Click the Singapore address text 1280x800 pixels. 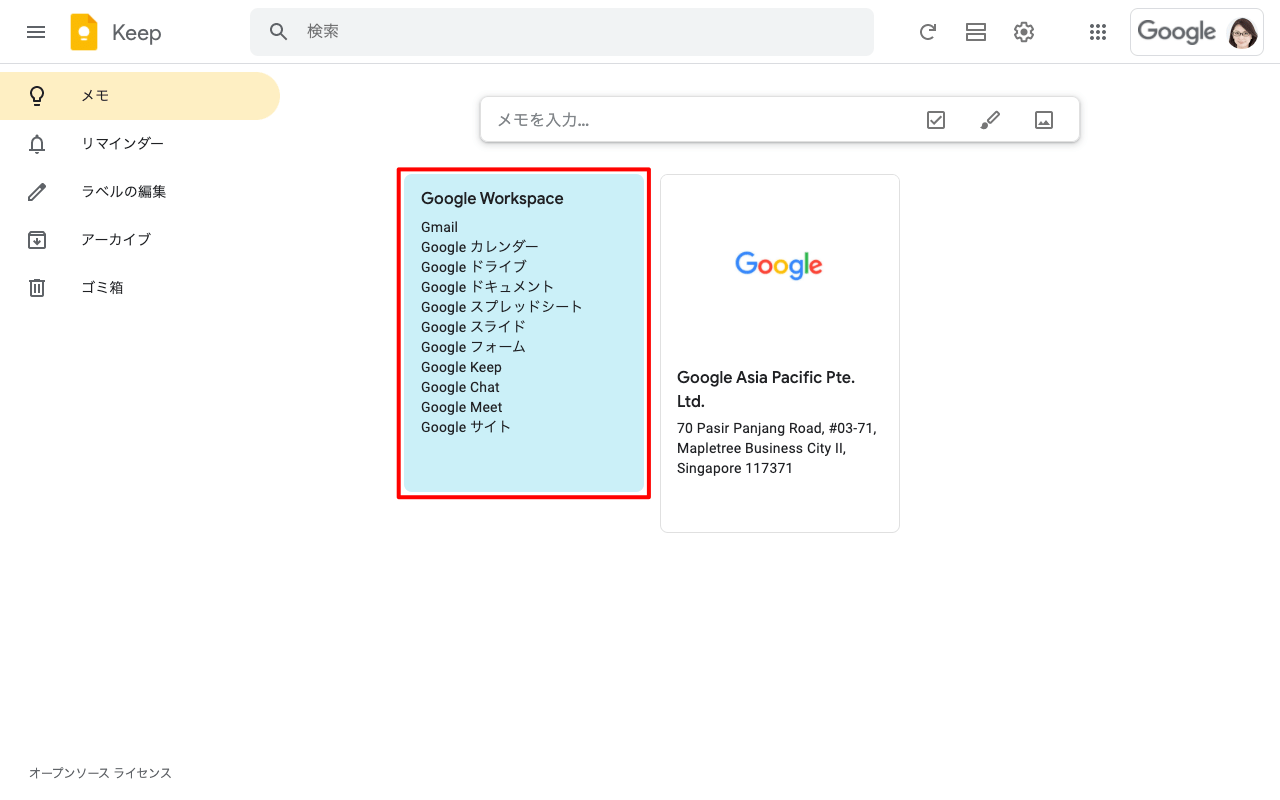click(776, 448)
